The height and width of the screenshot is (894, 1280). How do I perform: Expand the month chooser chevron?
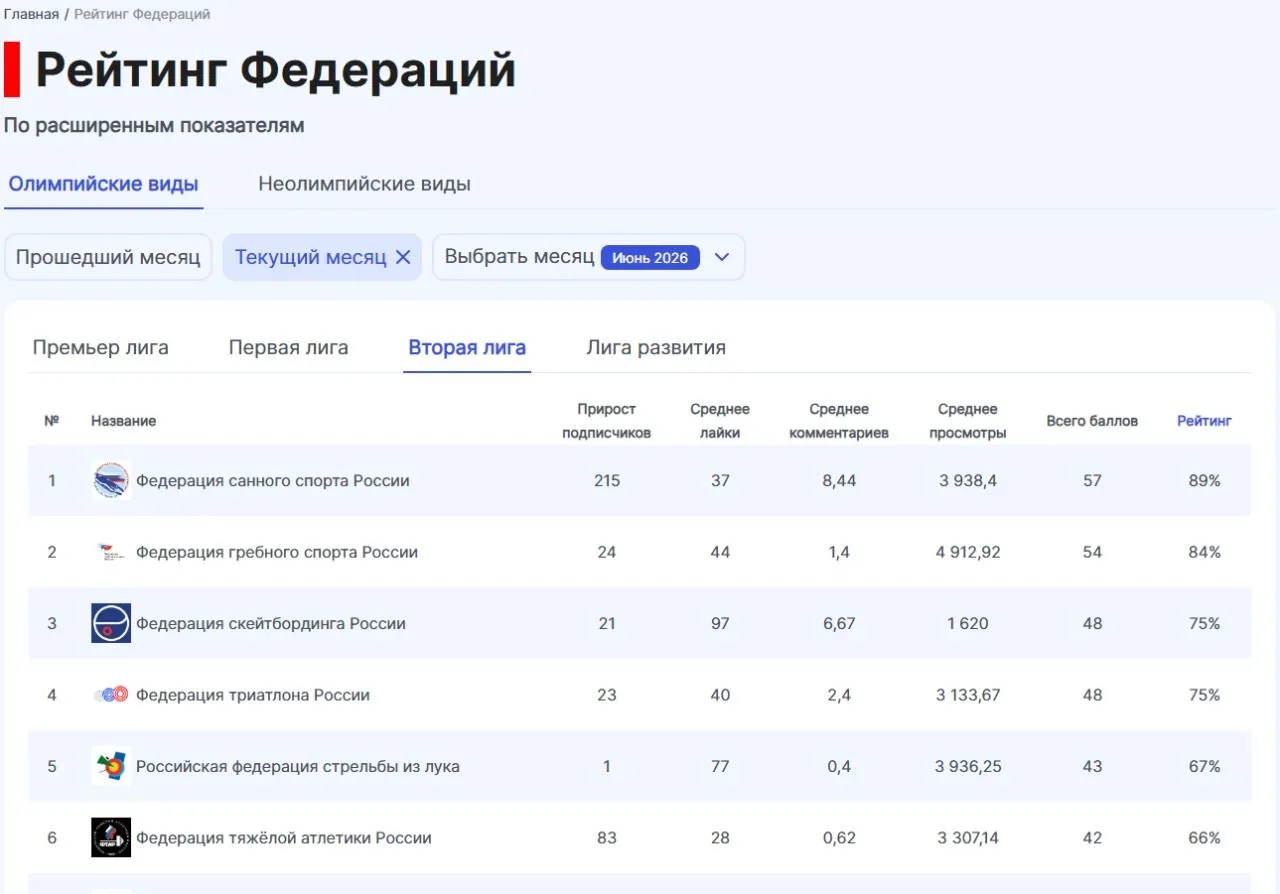click(722, 257)
